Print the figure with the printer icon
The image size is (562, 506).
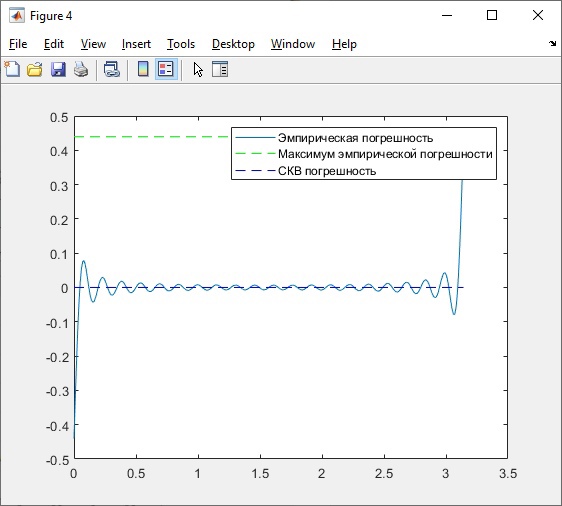pos(81,69)
